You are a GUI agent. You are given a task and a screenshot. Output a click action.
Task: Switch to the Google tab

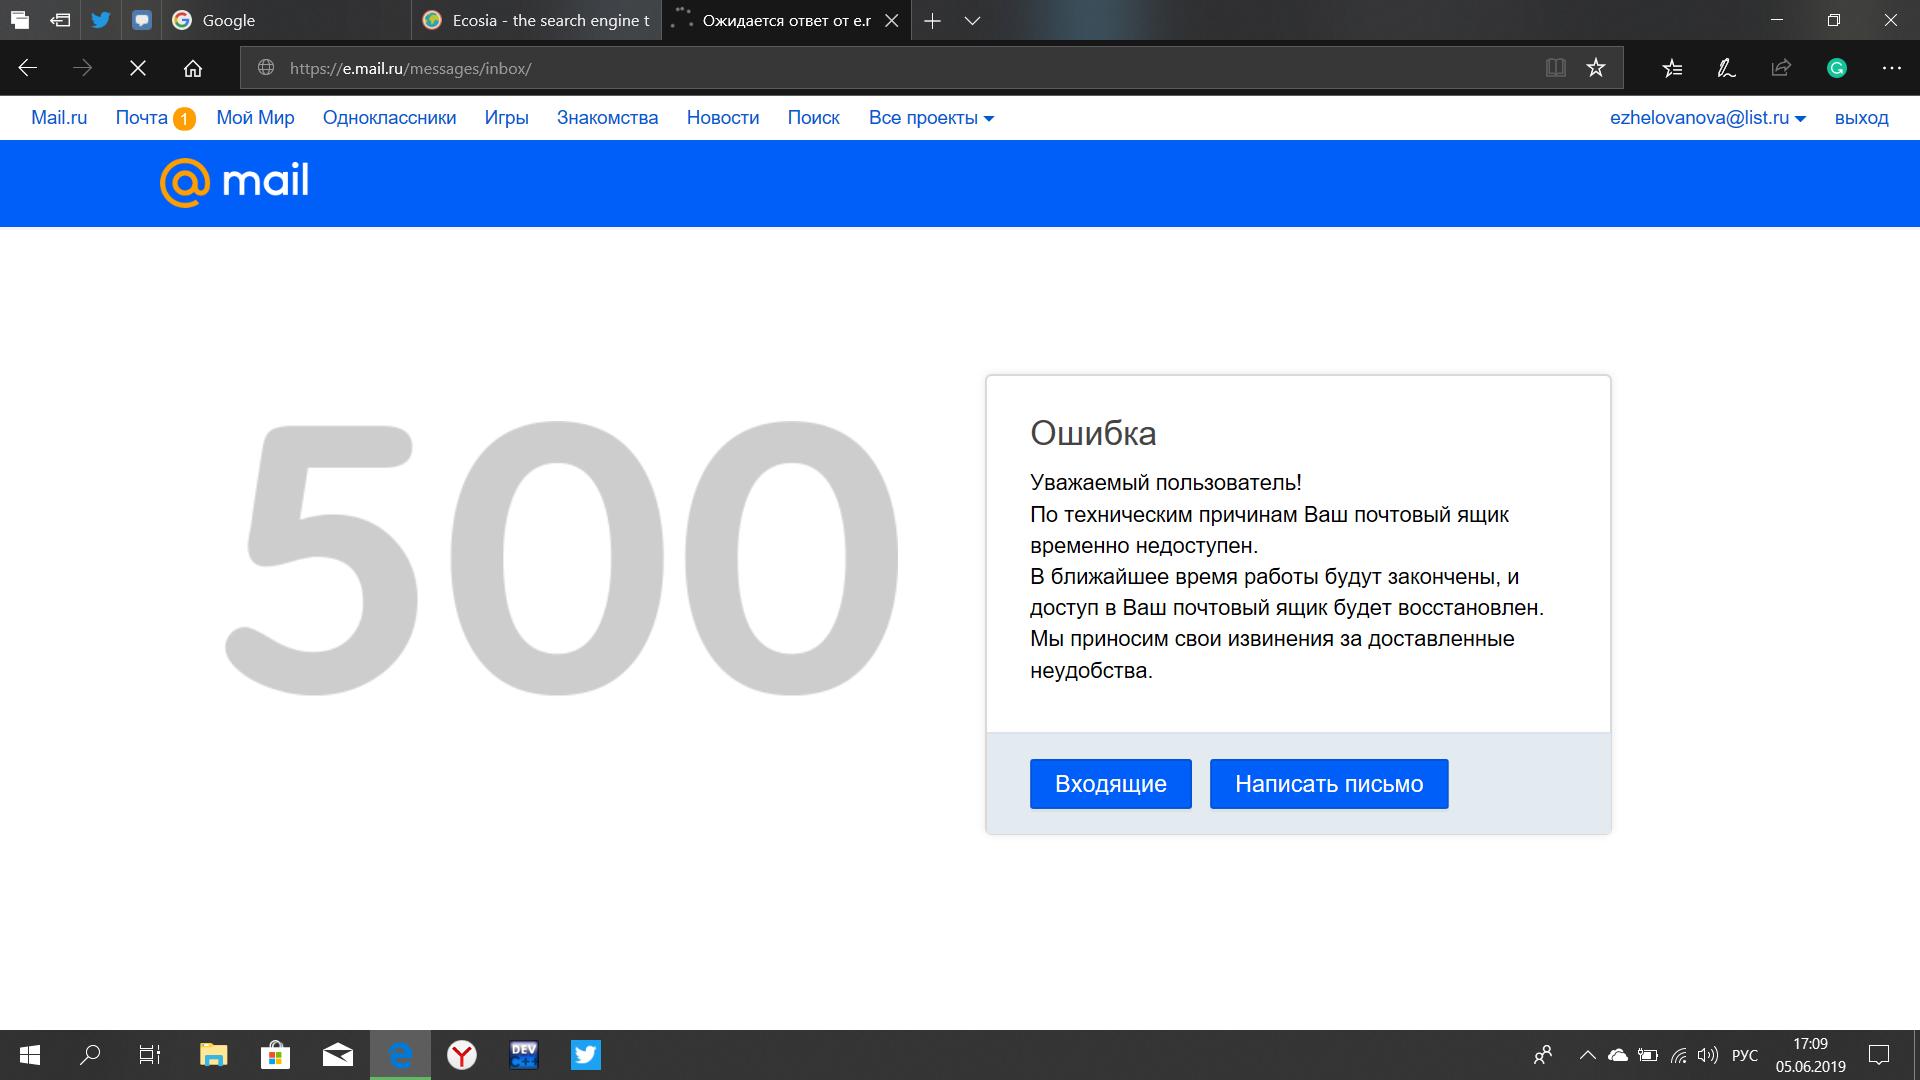[x=290, y=20]
